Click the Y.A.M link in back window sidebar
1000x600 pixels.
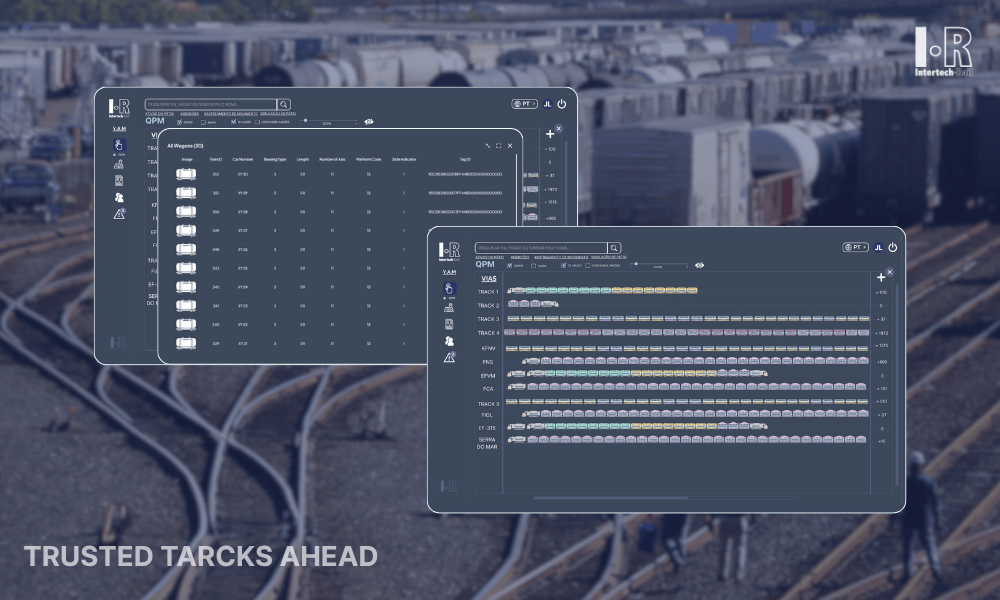tap(119, 129)
